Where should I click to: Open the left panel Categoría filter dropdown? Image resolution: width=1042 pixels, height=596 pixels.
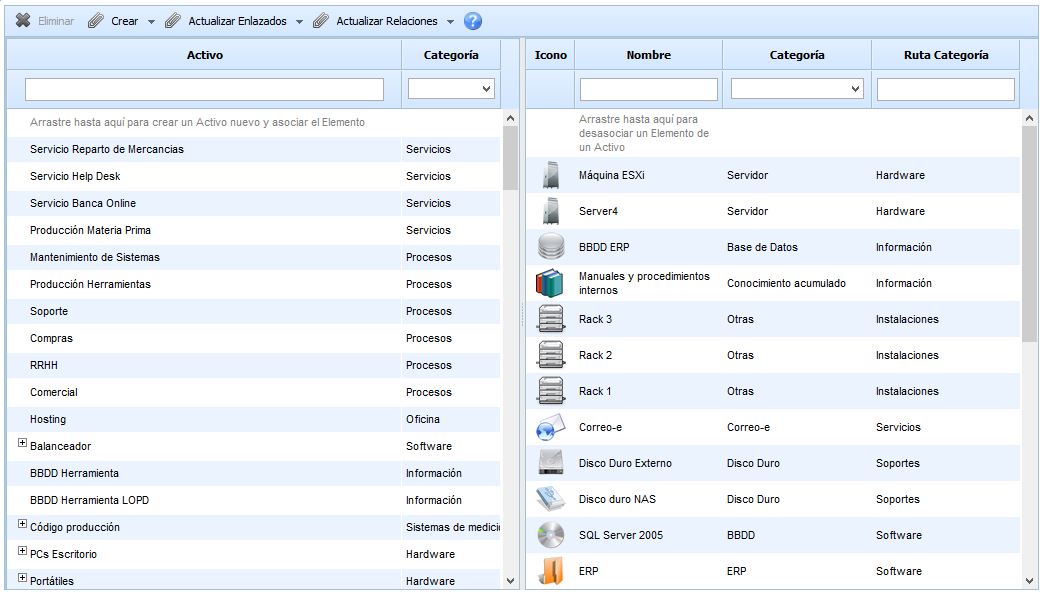tap(451, 89)
